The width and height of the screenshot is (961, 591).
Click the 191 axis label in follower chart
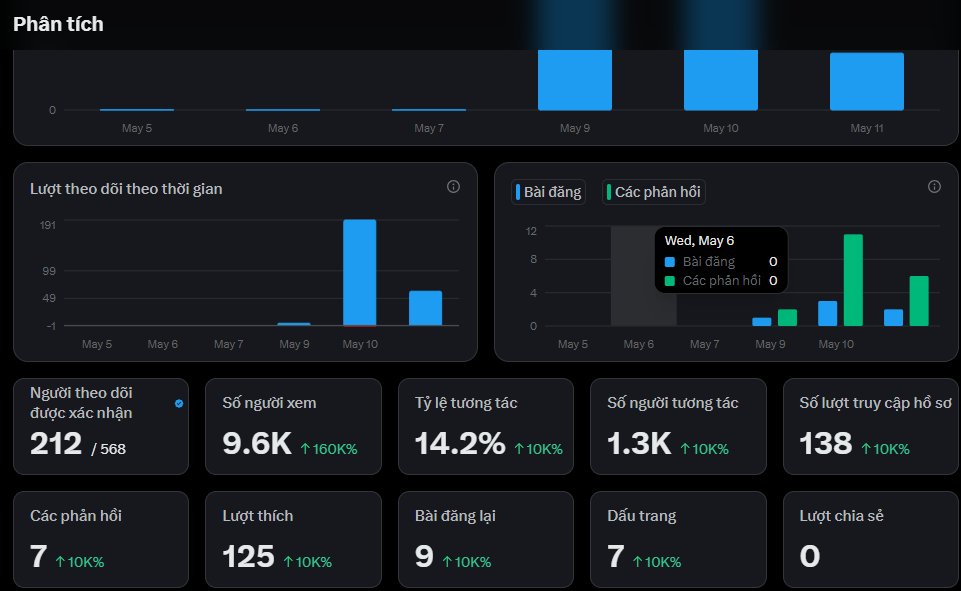point(48,225)
